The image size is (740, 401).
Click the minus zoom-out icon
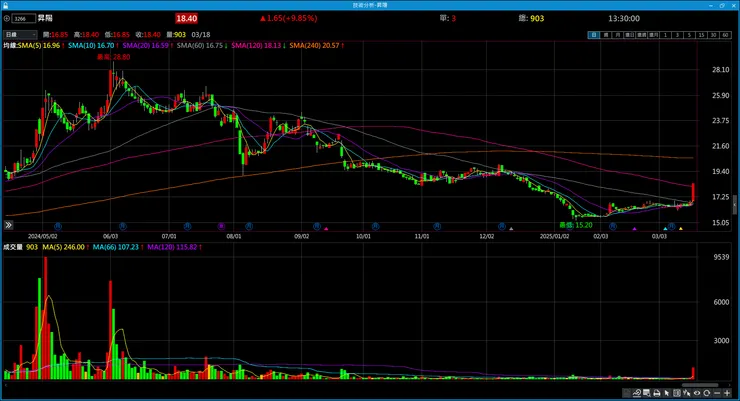(717, 393)
